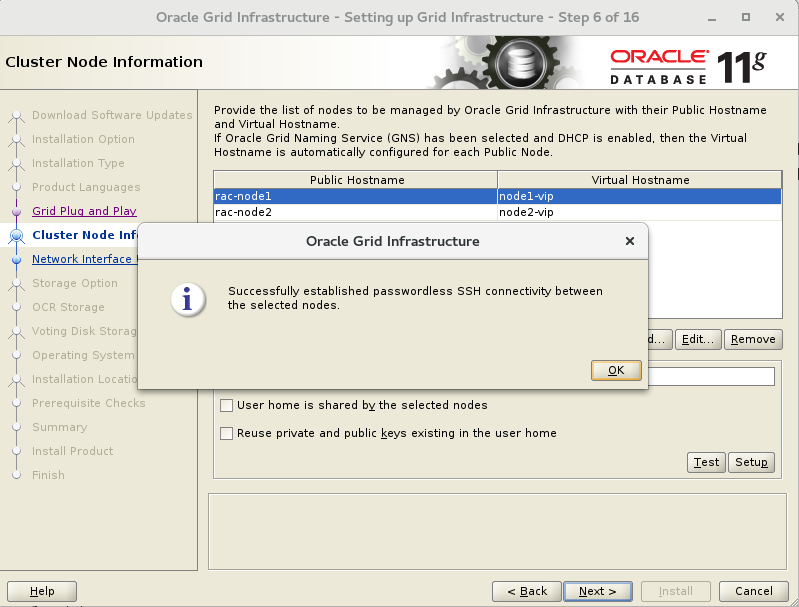
Task: Click the empty message pane at bottom
Action: tap(497, 532)
